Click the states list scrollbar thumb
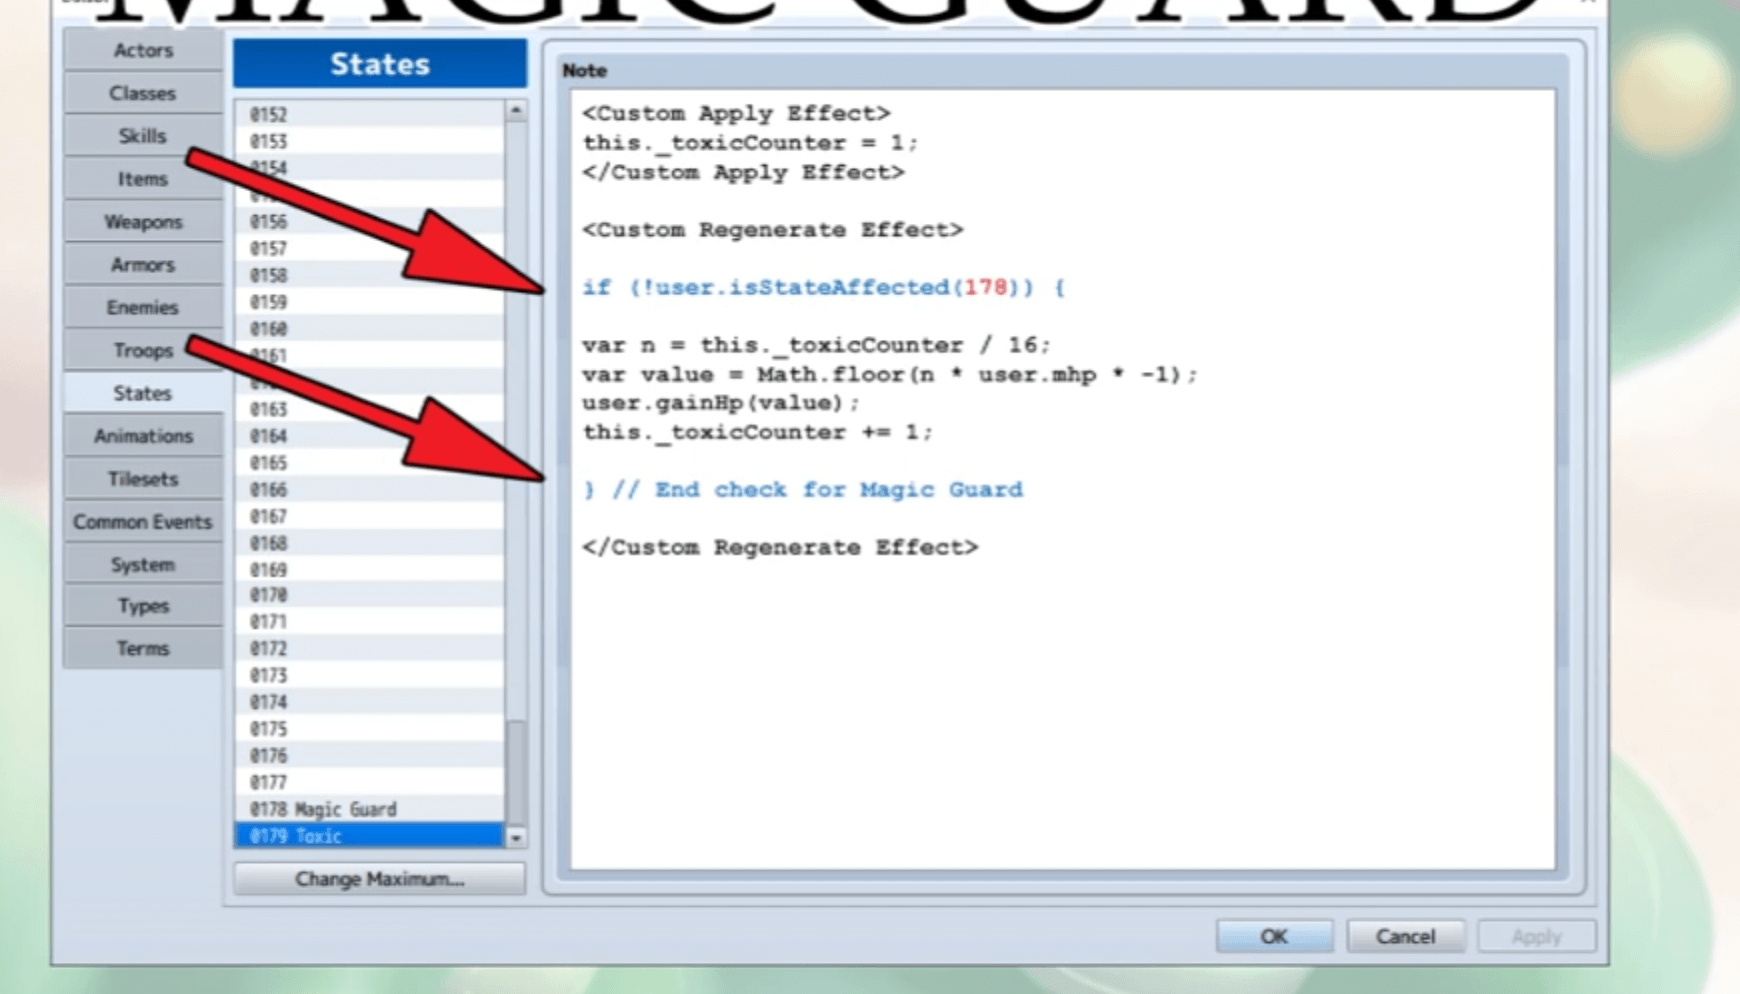The image size is (1740, 994). 516,772
